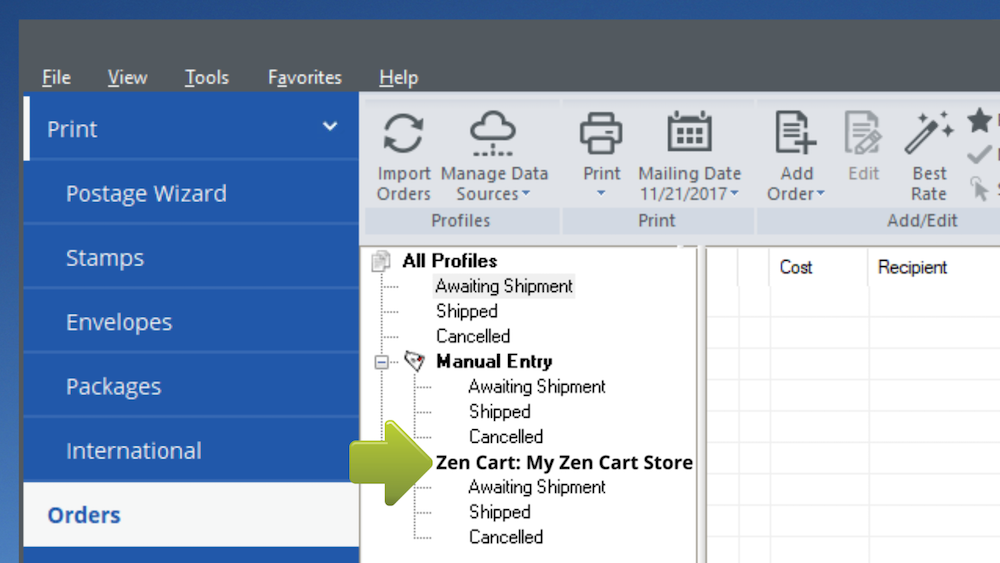1000x563 pixels.
Task: Select Envelopes in the sidebar
Action: click(191, 322)
